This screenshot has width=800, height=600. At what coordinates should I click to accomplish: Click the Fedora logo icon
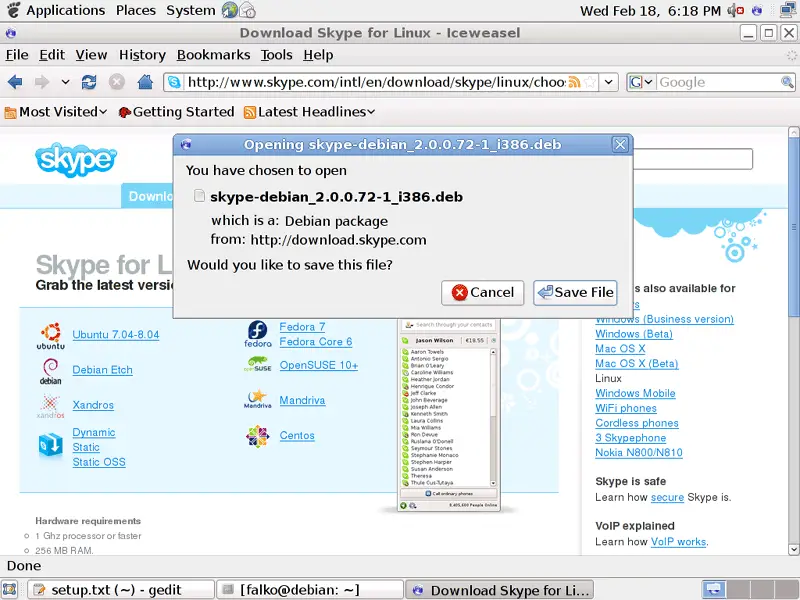(x=258, y=334)
